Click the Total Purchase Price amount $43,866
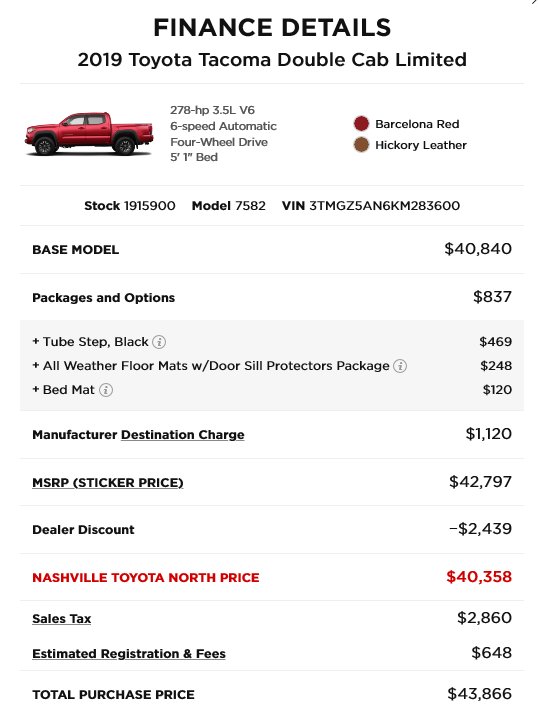The height and width of the screenshot is (712, 538). 479,694
